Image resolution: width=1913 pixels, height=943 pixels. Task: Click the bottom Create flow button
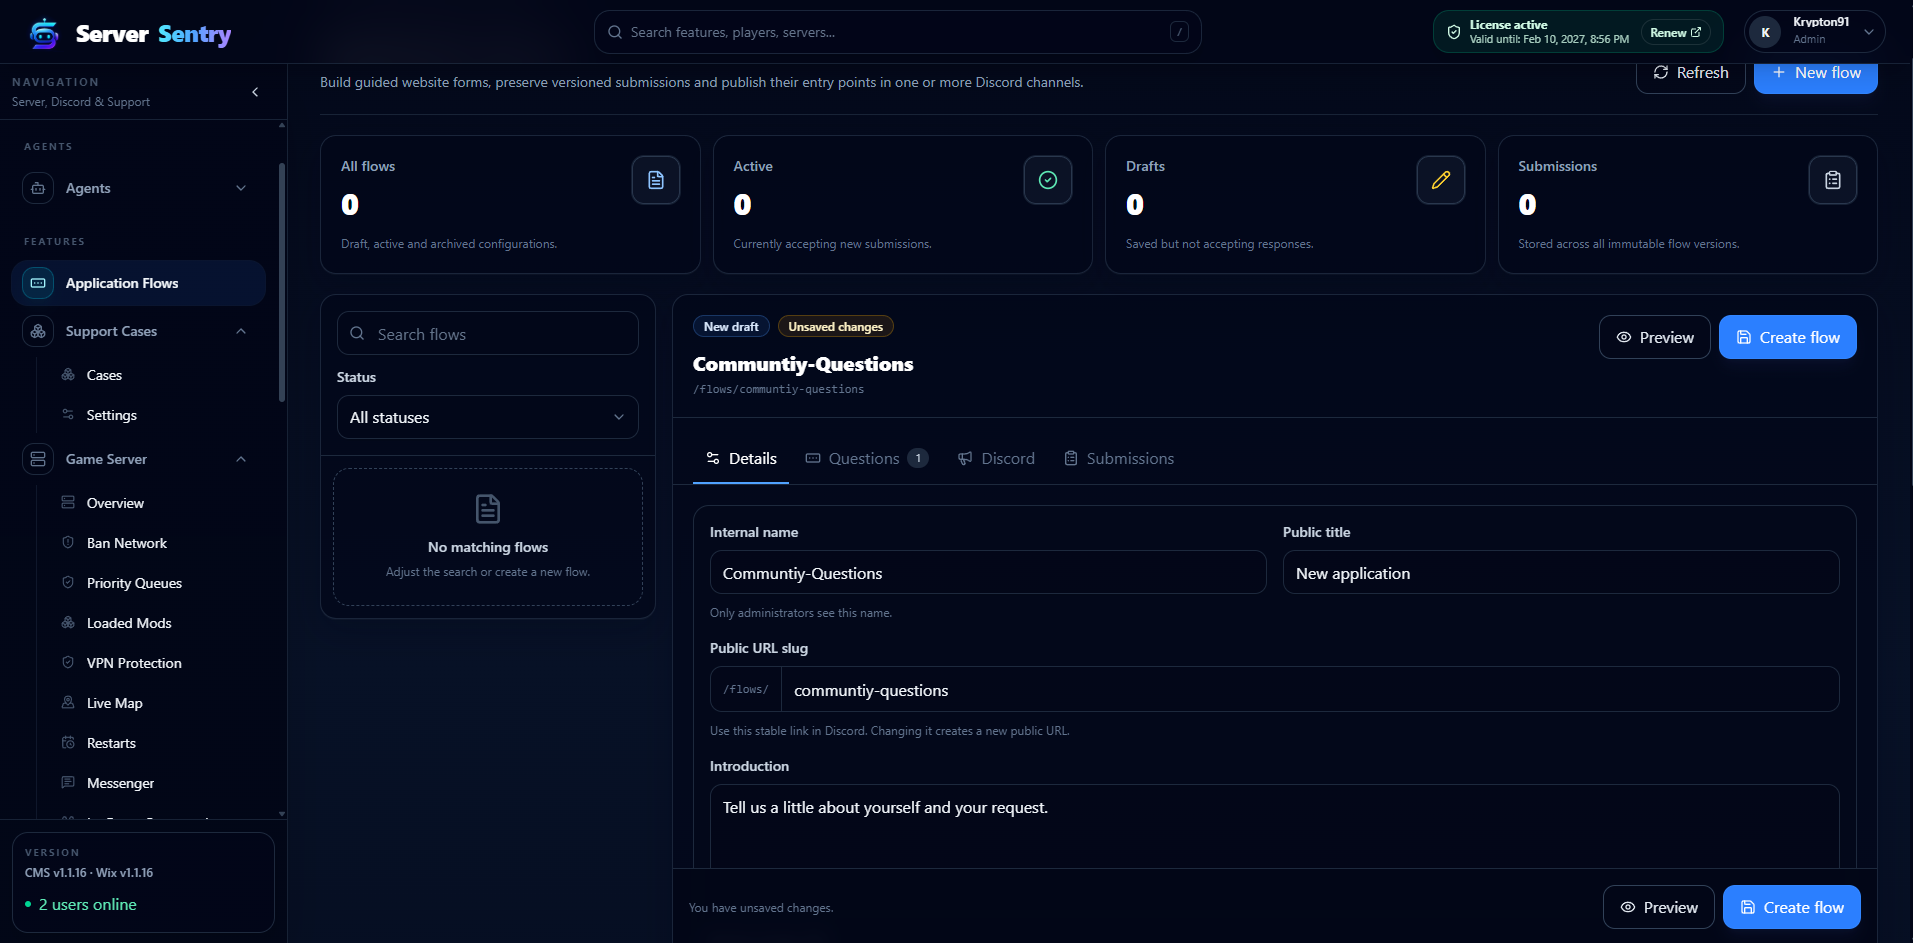click(1792, 907)
